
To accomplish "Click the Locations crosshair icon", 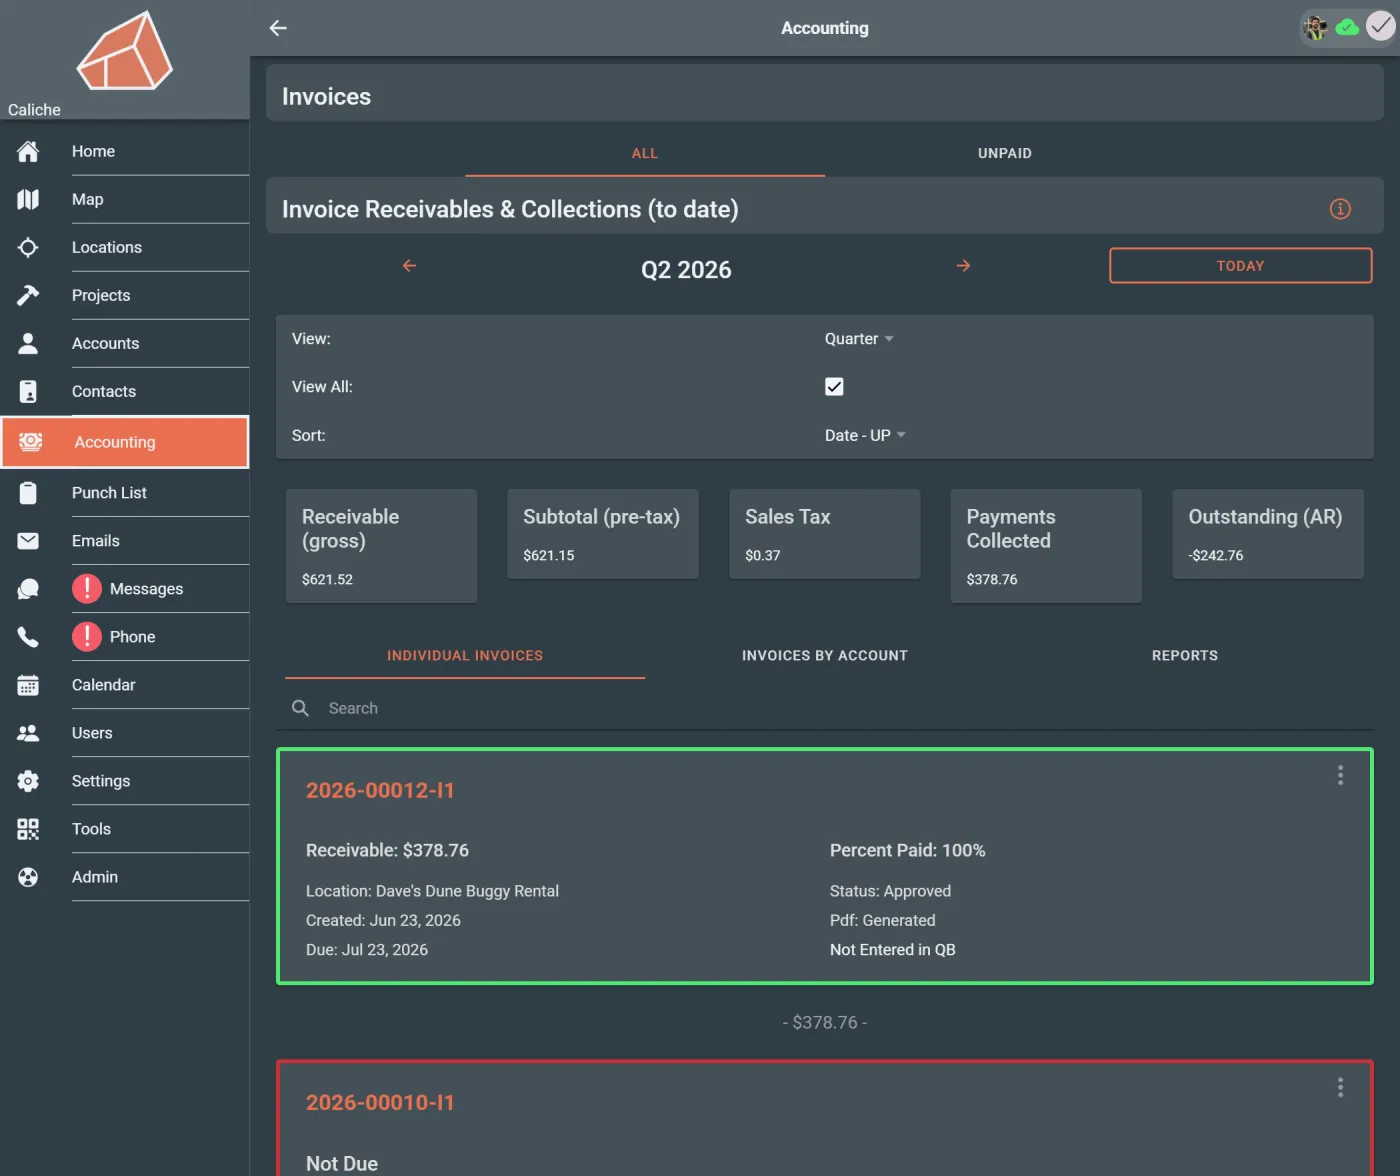I will click(x=28, y=247).
